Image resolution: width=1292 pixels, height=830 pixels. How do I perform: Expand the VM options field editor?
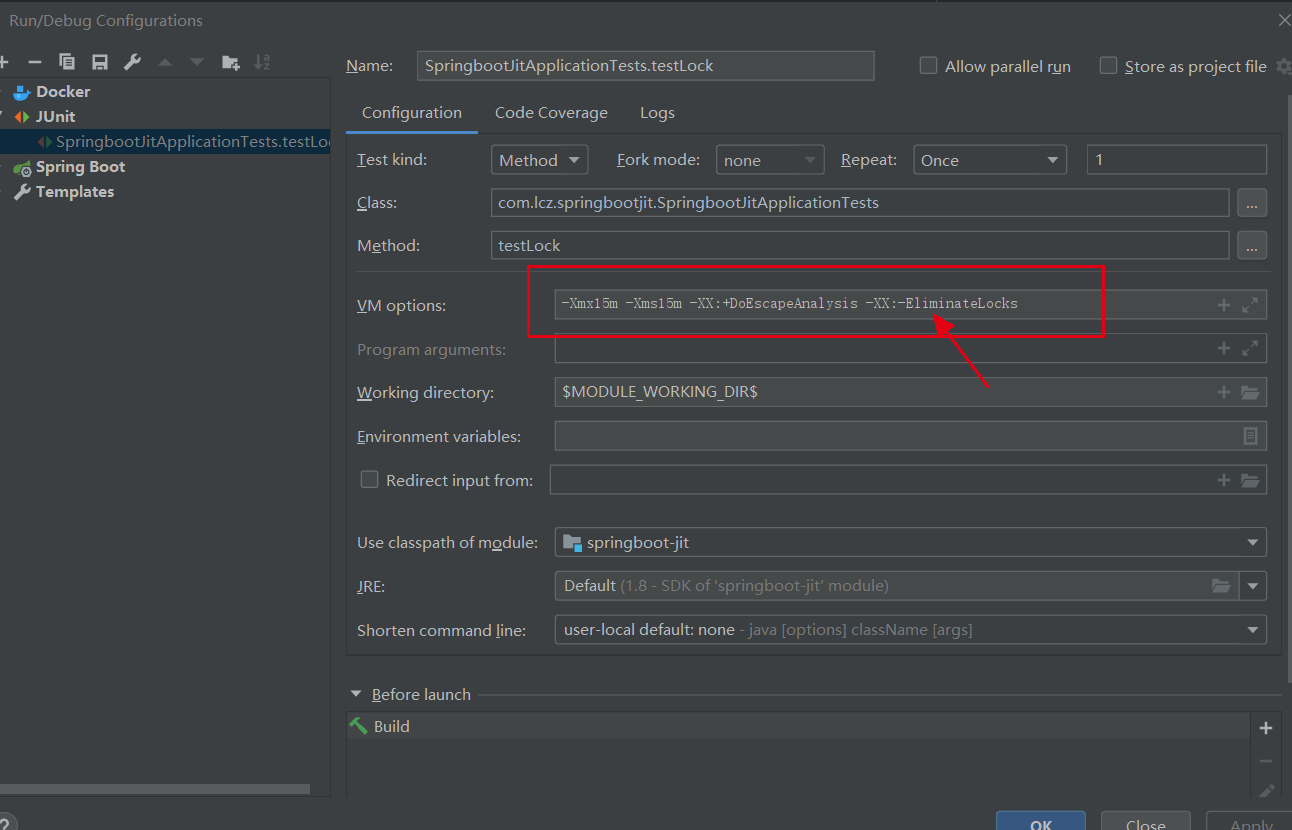tap(1250, 305)
